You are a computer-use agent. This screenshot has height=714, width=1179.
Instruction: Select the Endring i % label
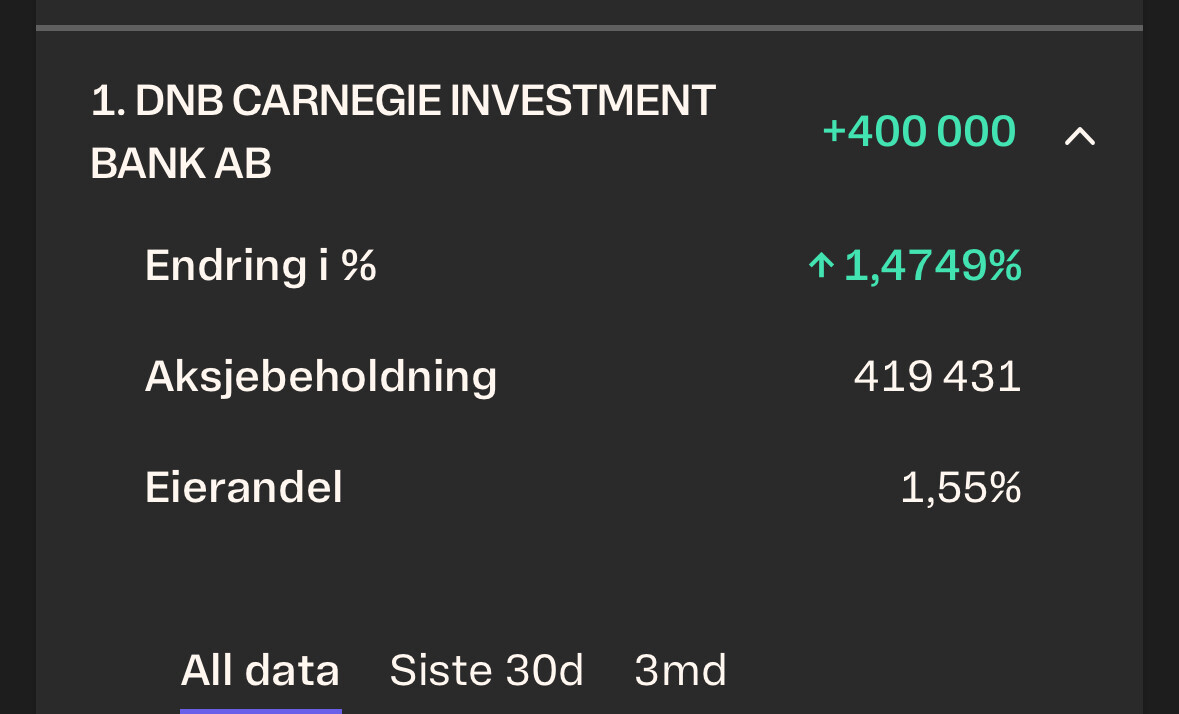pos(260,266)
